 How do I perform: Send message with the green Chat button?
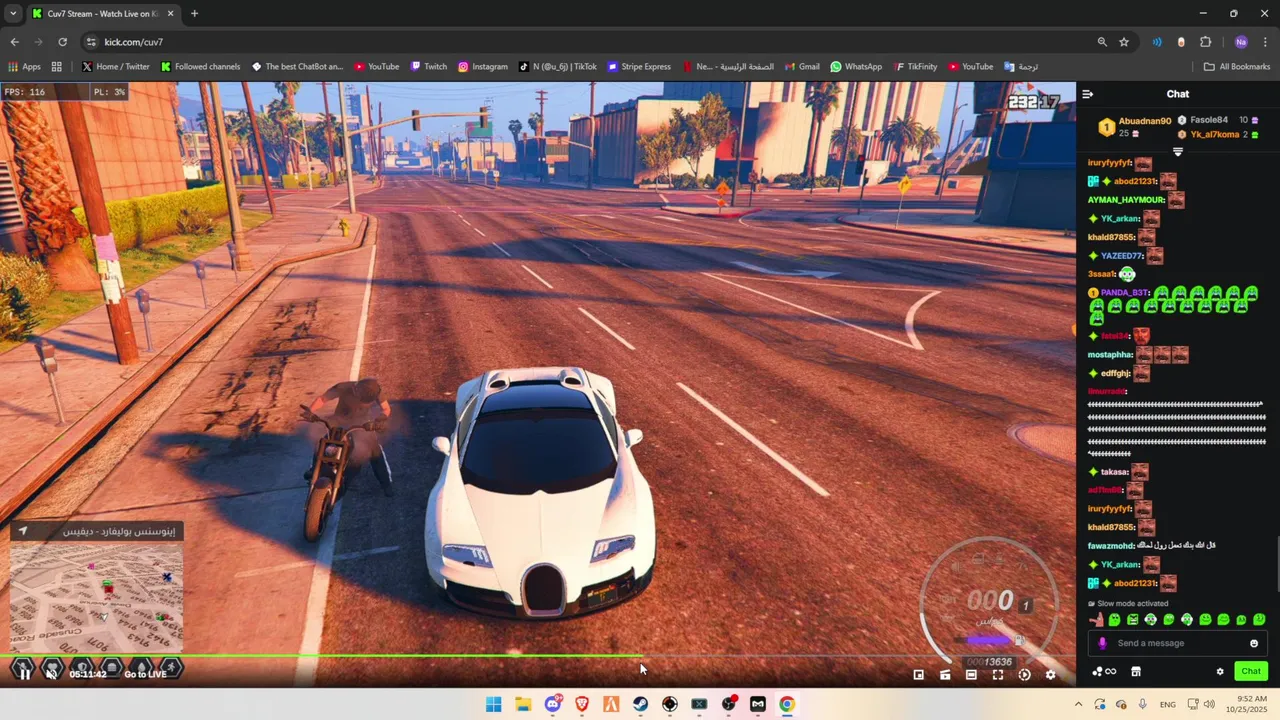[x=1250, y=671]
